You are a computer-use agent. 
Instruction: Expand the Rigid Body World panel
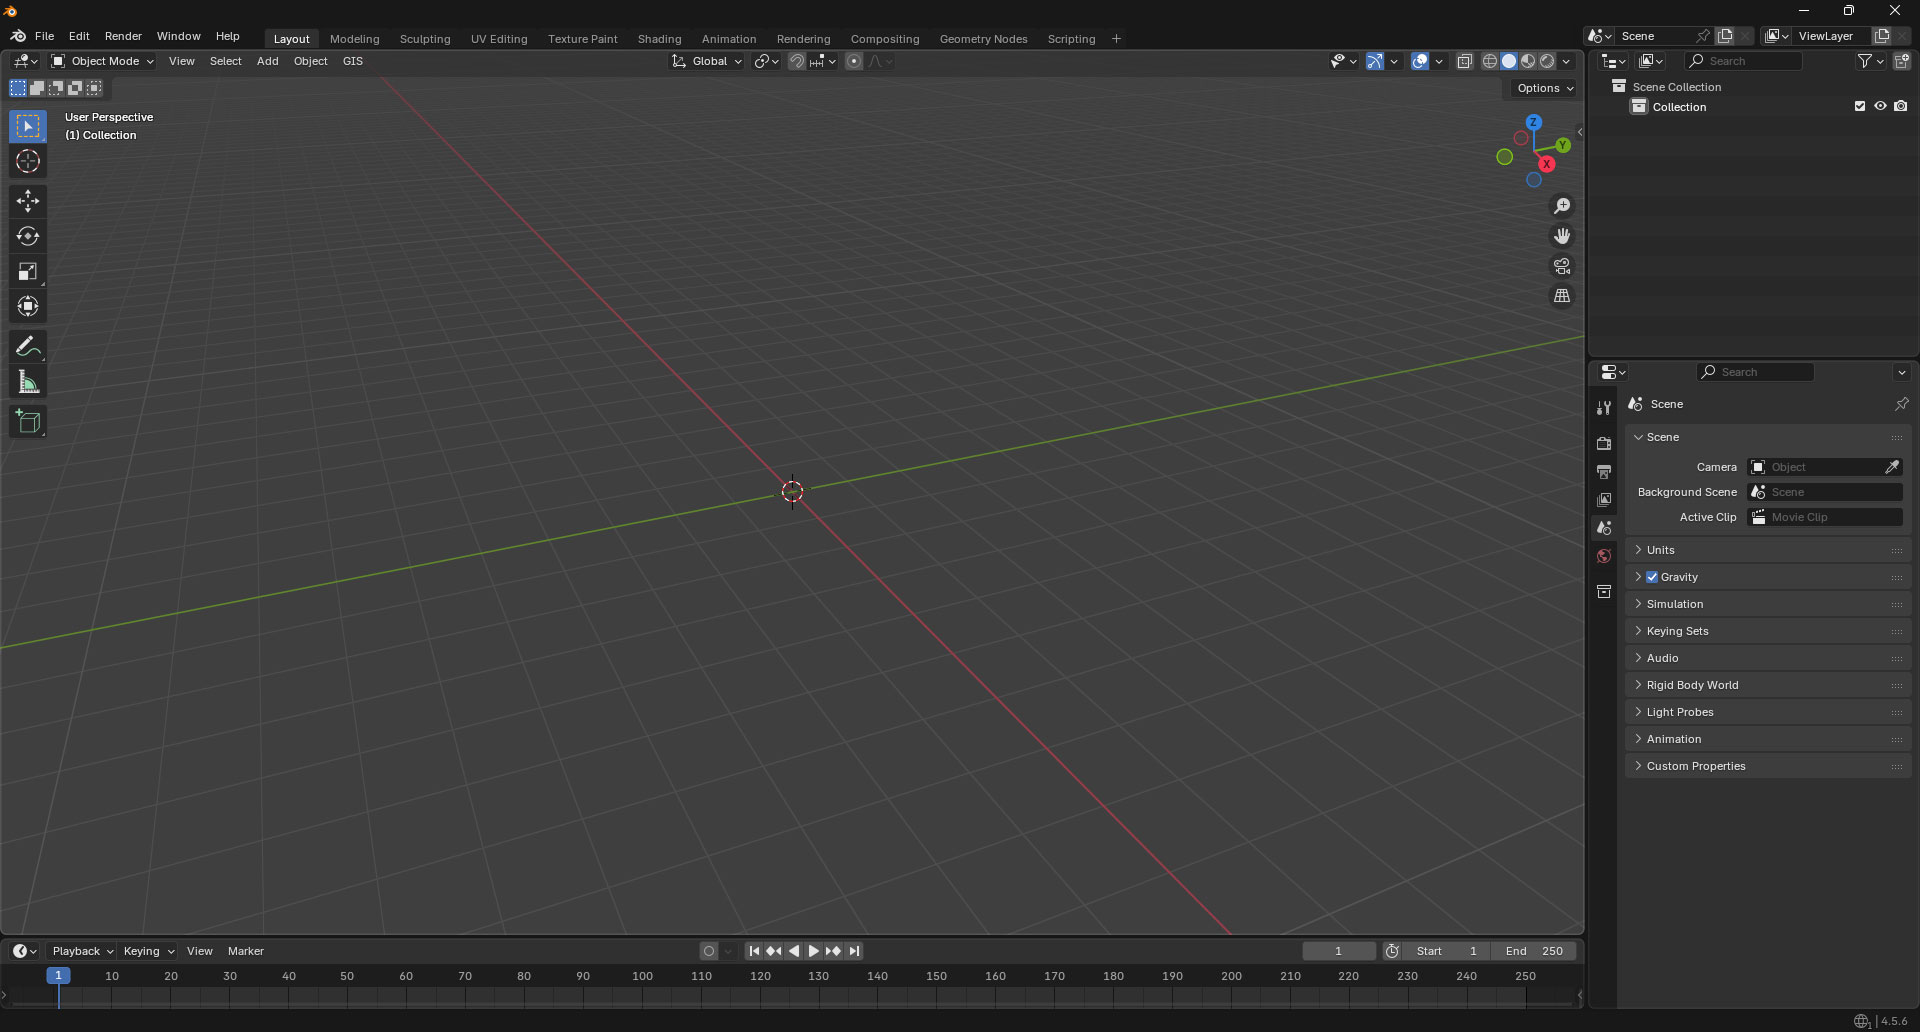[x=1768, y=685]
